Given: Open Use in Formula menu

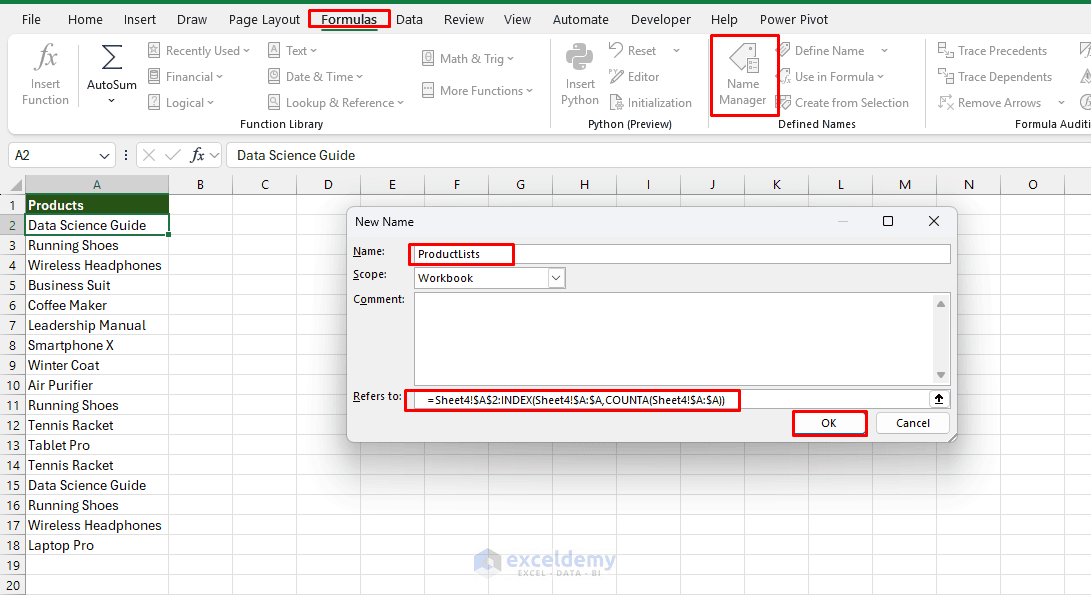Looking at the screenshot, I should (831, 77).
